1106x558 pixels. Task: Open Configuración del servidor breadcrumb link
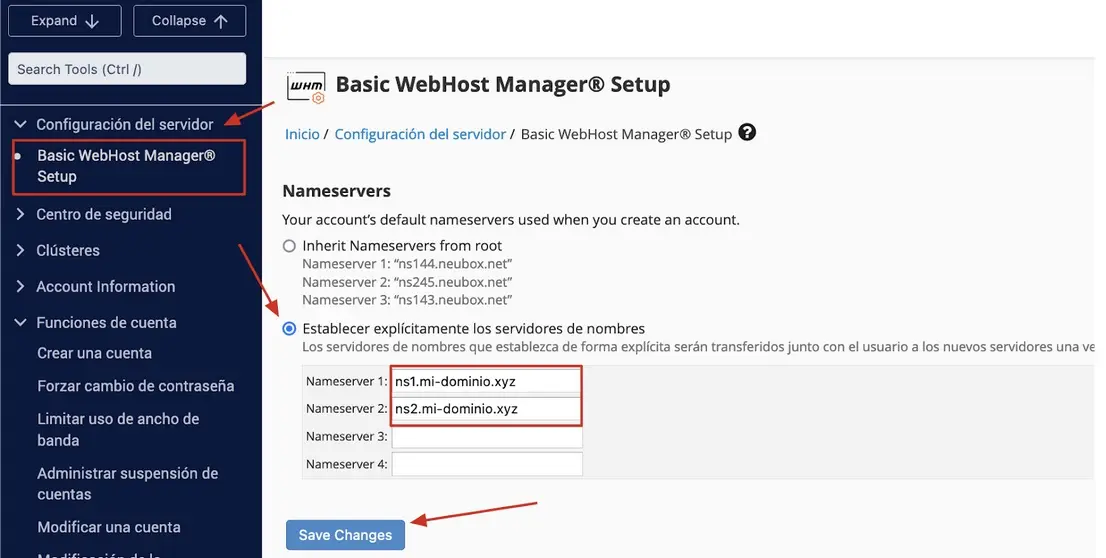click(420, 134)
